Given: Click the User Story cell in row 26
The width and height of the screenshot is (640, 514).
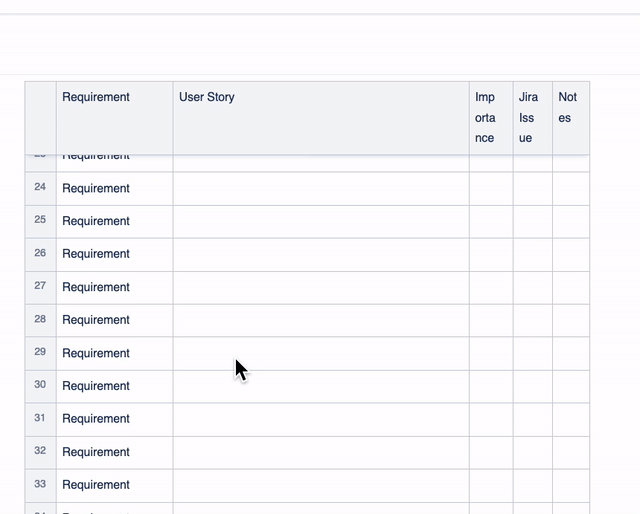Looking at the screenshot, I should coord(321,255).
